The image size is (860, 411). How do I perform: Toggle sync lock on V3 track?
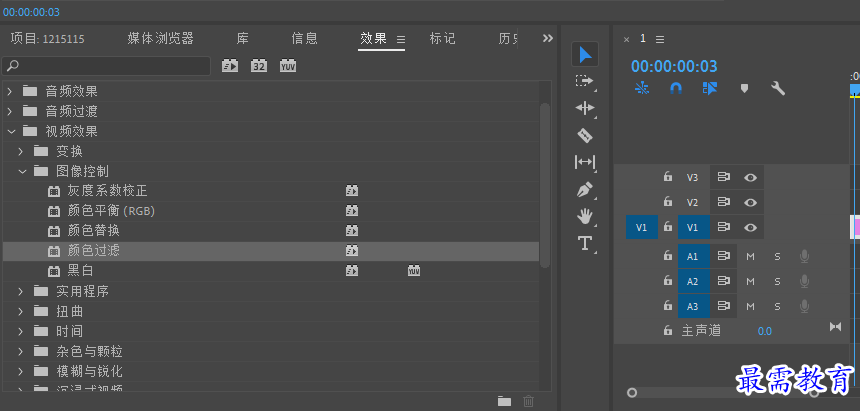click(723, 177)
